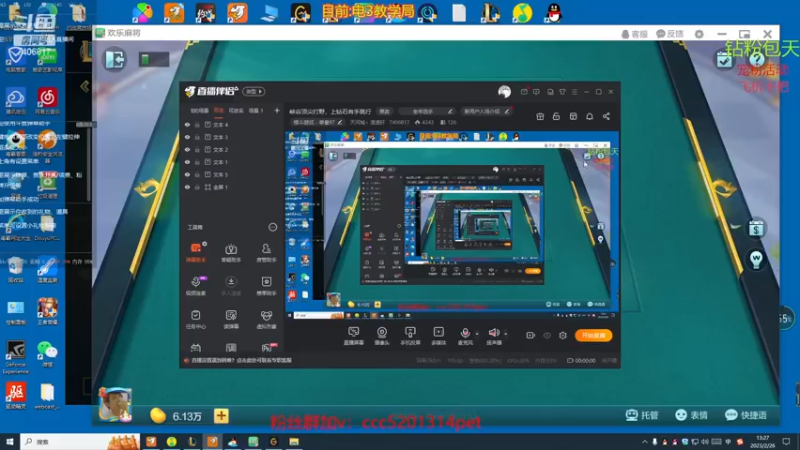The height and width of the screenshot is (450, 800).
Task: Show hidden tray icons arrow on taskbar
Action: coord(644,442)
